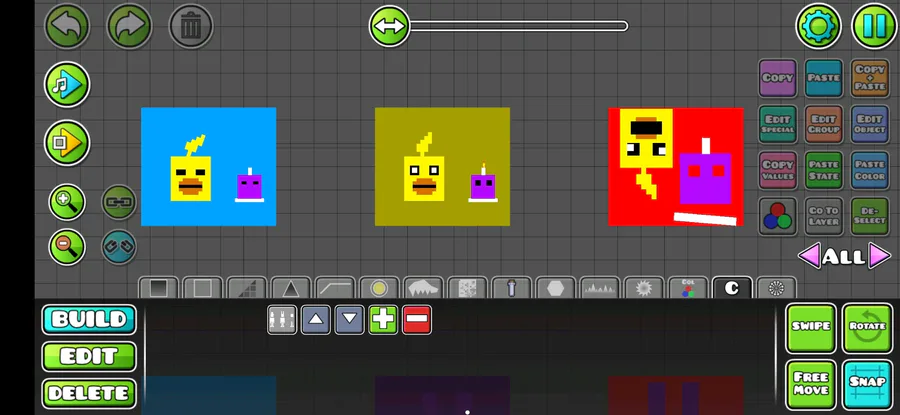
Task: Open the ground spikes decoration tab
Action: (x=600, y=288)
